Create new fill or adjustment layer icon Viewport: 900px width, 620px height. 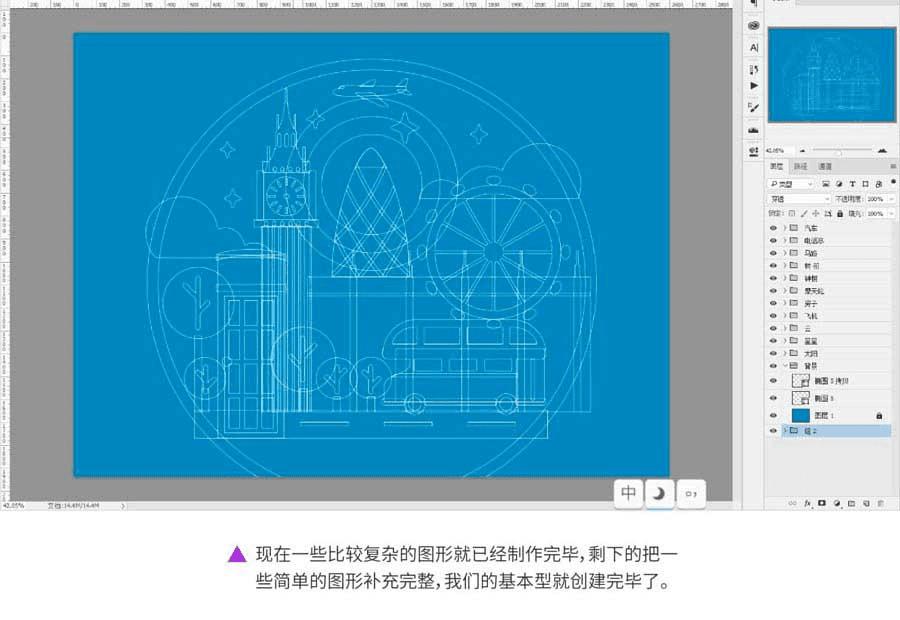click(x=837, y=503)
